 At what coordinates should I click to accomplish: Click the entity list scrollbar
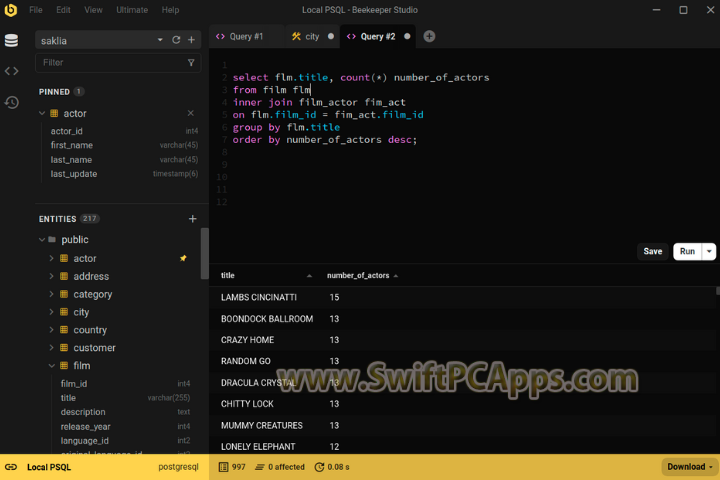[x=205, y=253]
